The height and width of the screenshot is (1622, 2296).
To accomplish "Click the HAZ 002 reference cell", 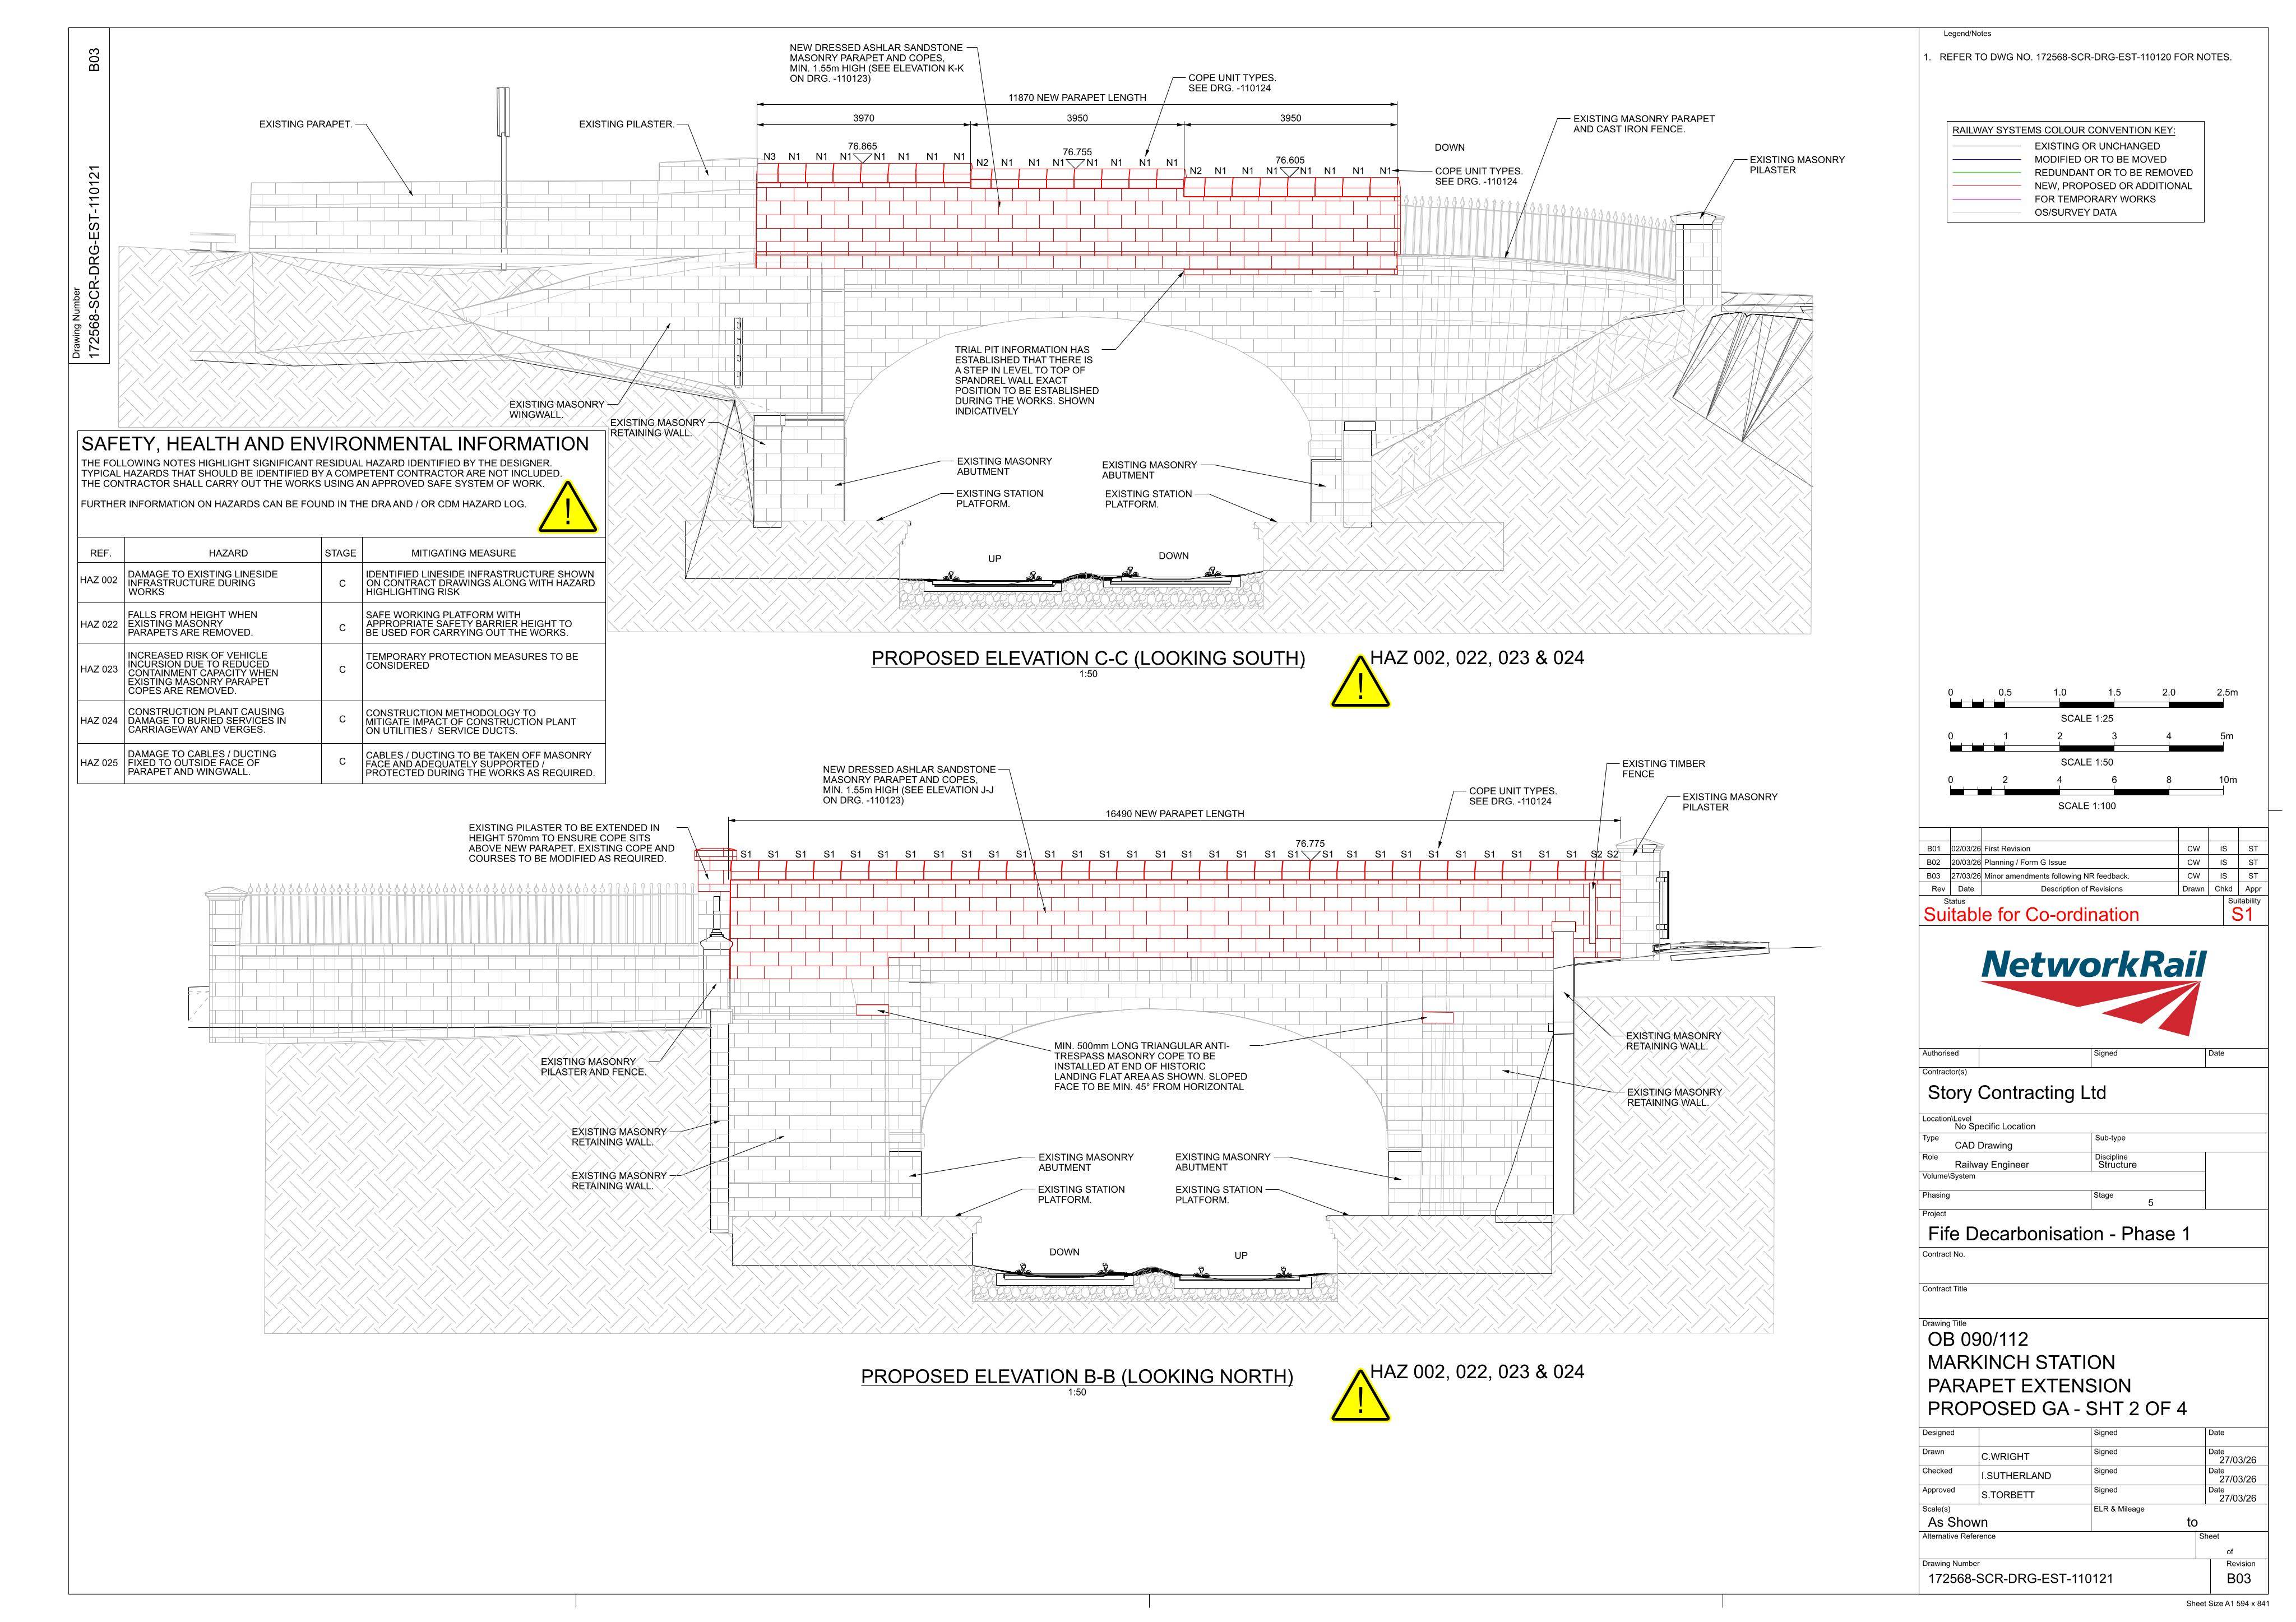I will pyautogui.click(x=100, y=581).
